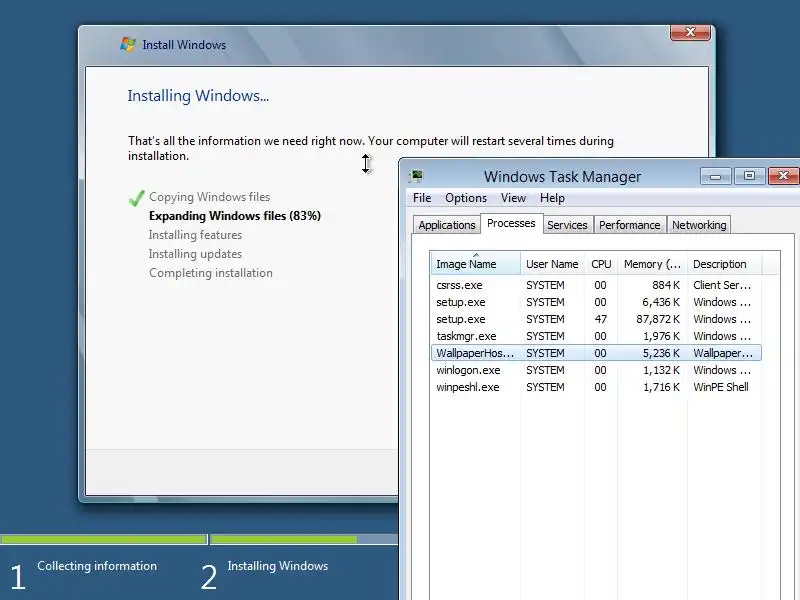Image resolution: width=800 pixels, height=600 pixels.
Task: Maximize the Windows Task Manager window
Action: (x=749, y=177)
